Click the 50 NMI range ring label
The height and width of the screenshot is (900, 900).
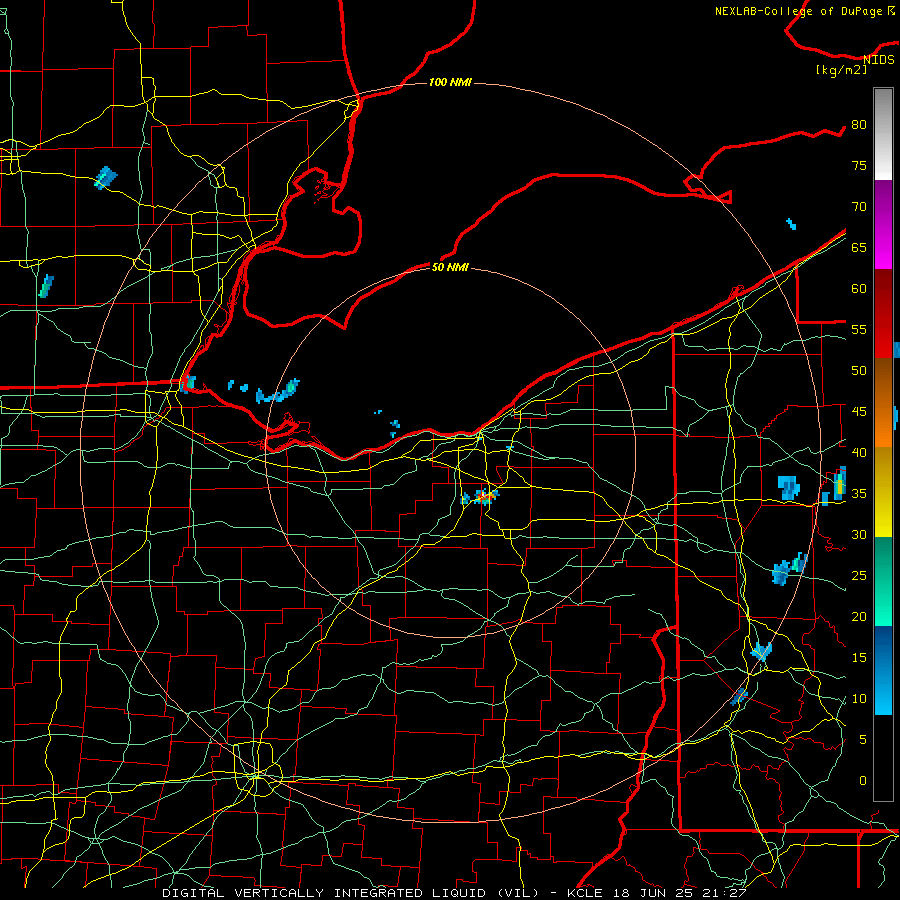point(450,267)
